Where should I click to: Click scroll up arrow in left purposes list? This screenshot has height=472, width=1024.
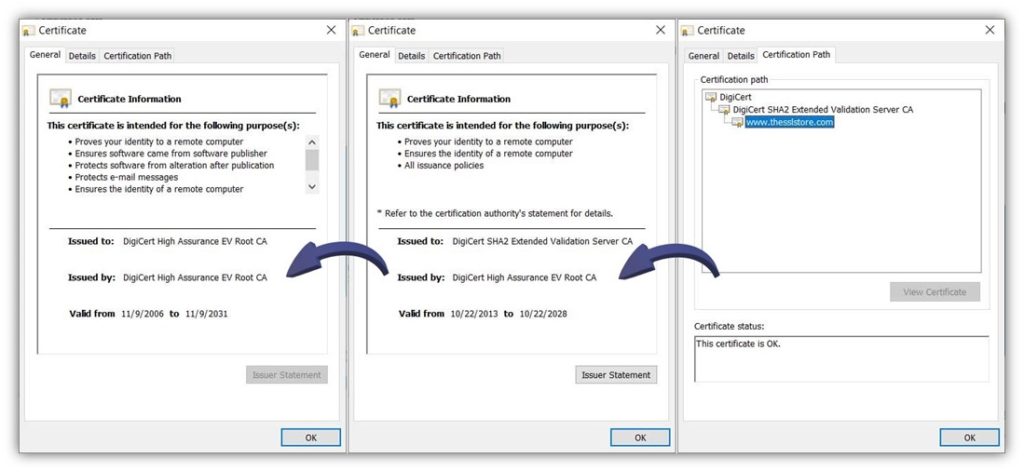[312, 142]
